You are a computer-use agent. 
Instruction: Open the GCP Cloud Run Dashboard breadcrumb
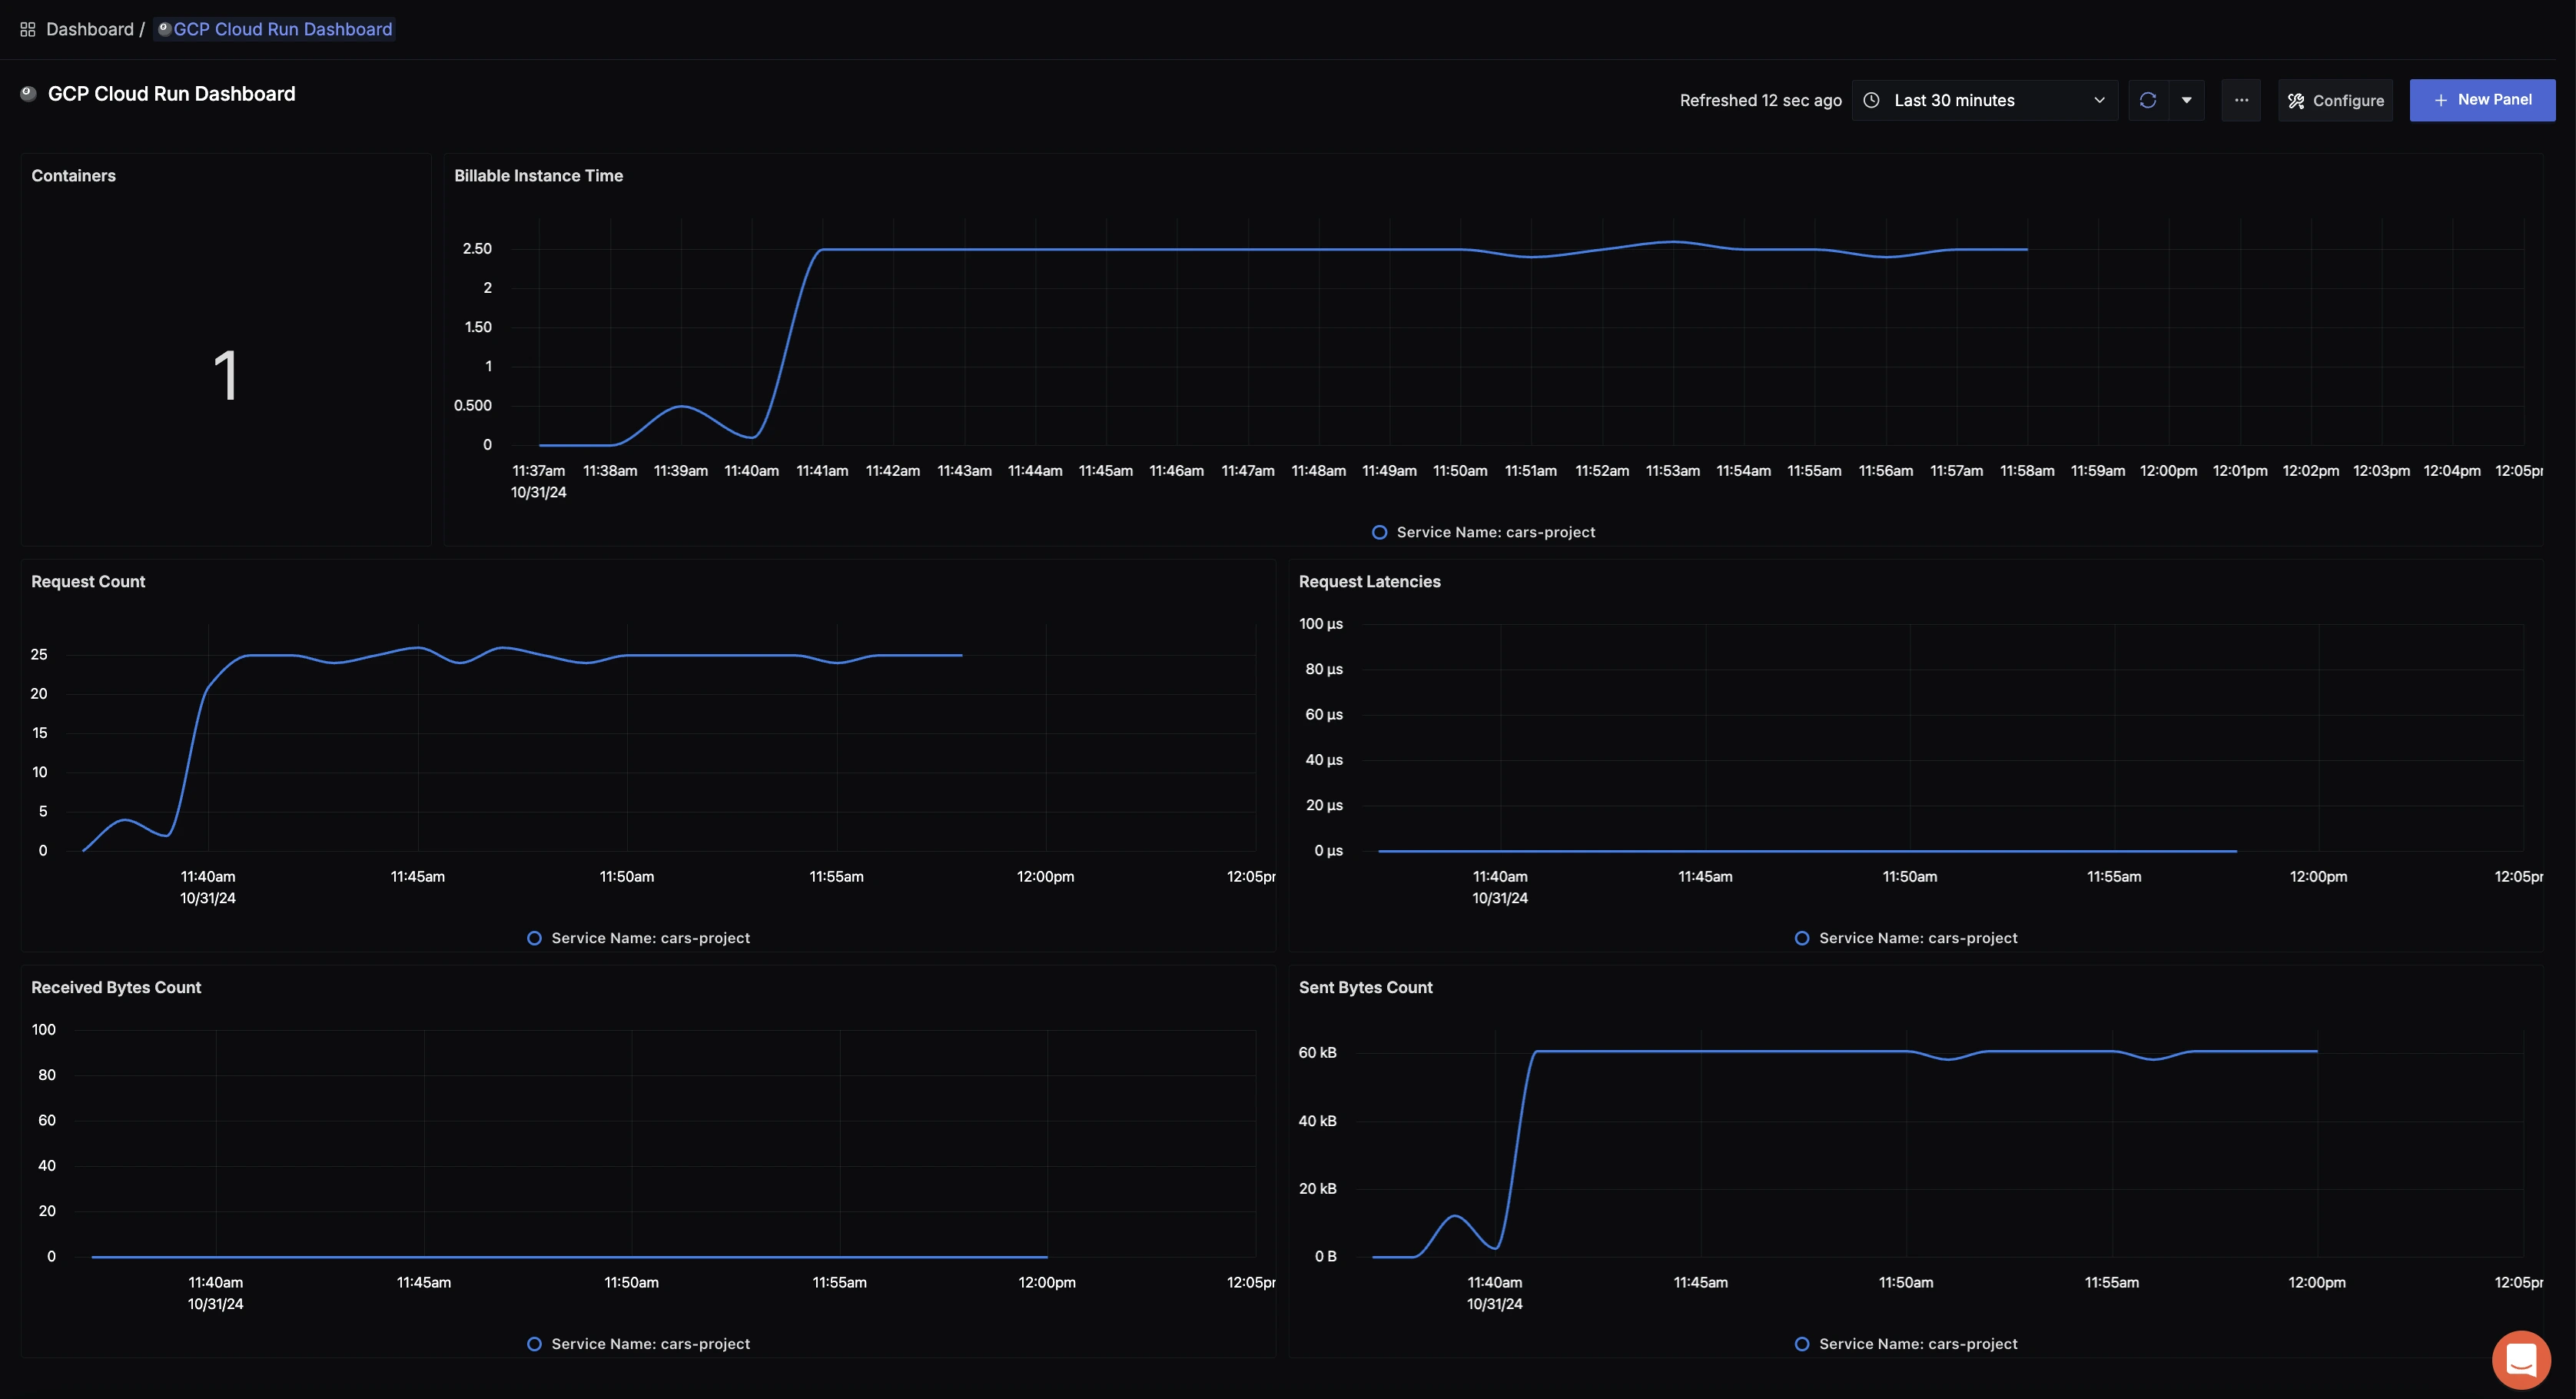276,30
